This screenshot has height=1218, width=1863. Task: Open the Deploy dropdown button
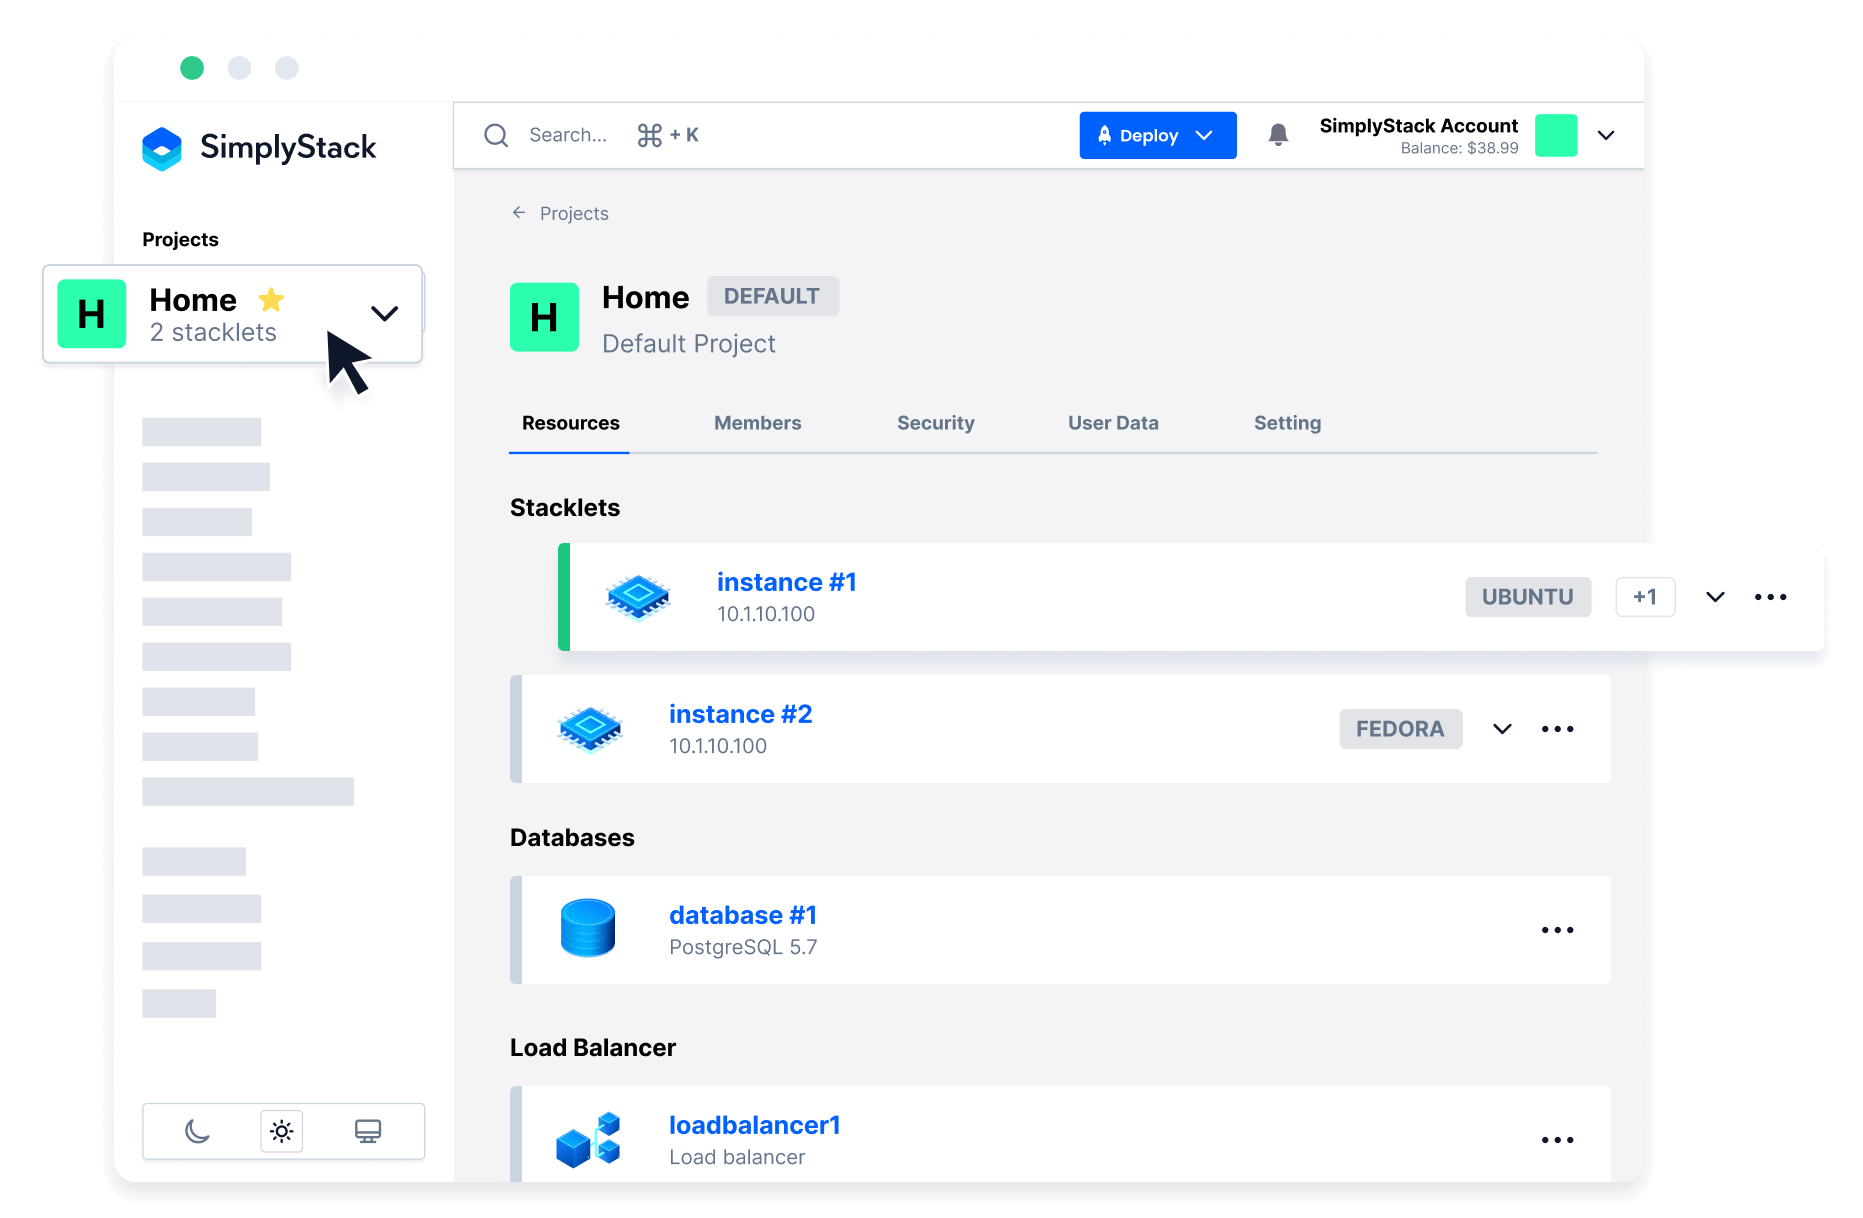click(1158, 135)
